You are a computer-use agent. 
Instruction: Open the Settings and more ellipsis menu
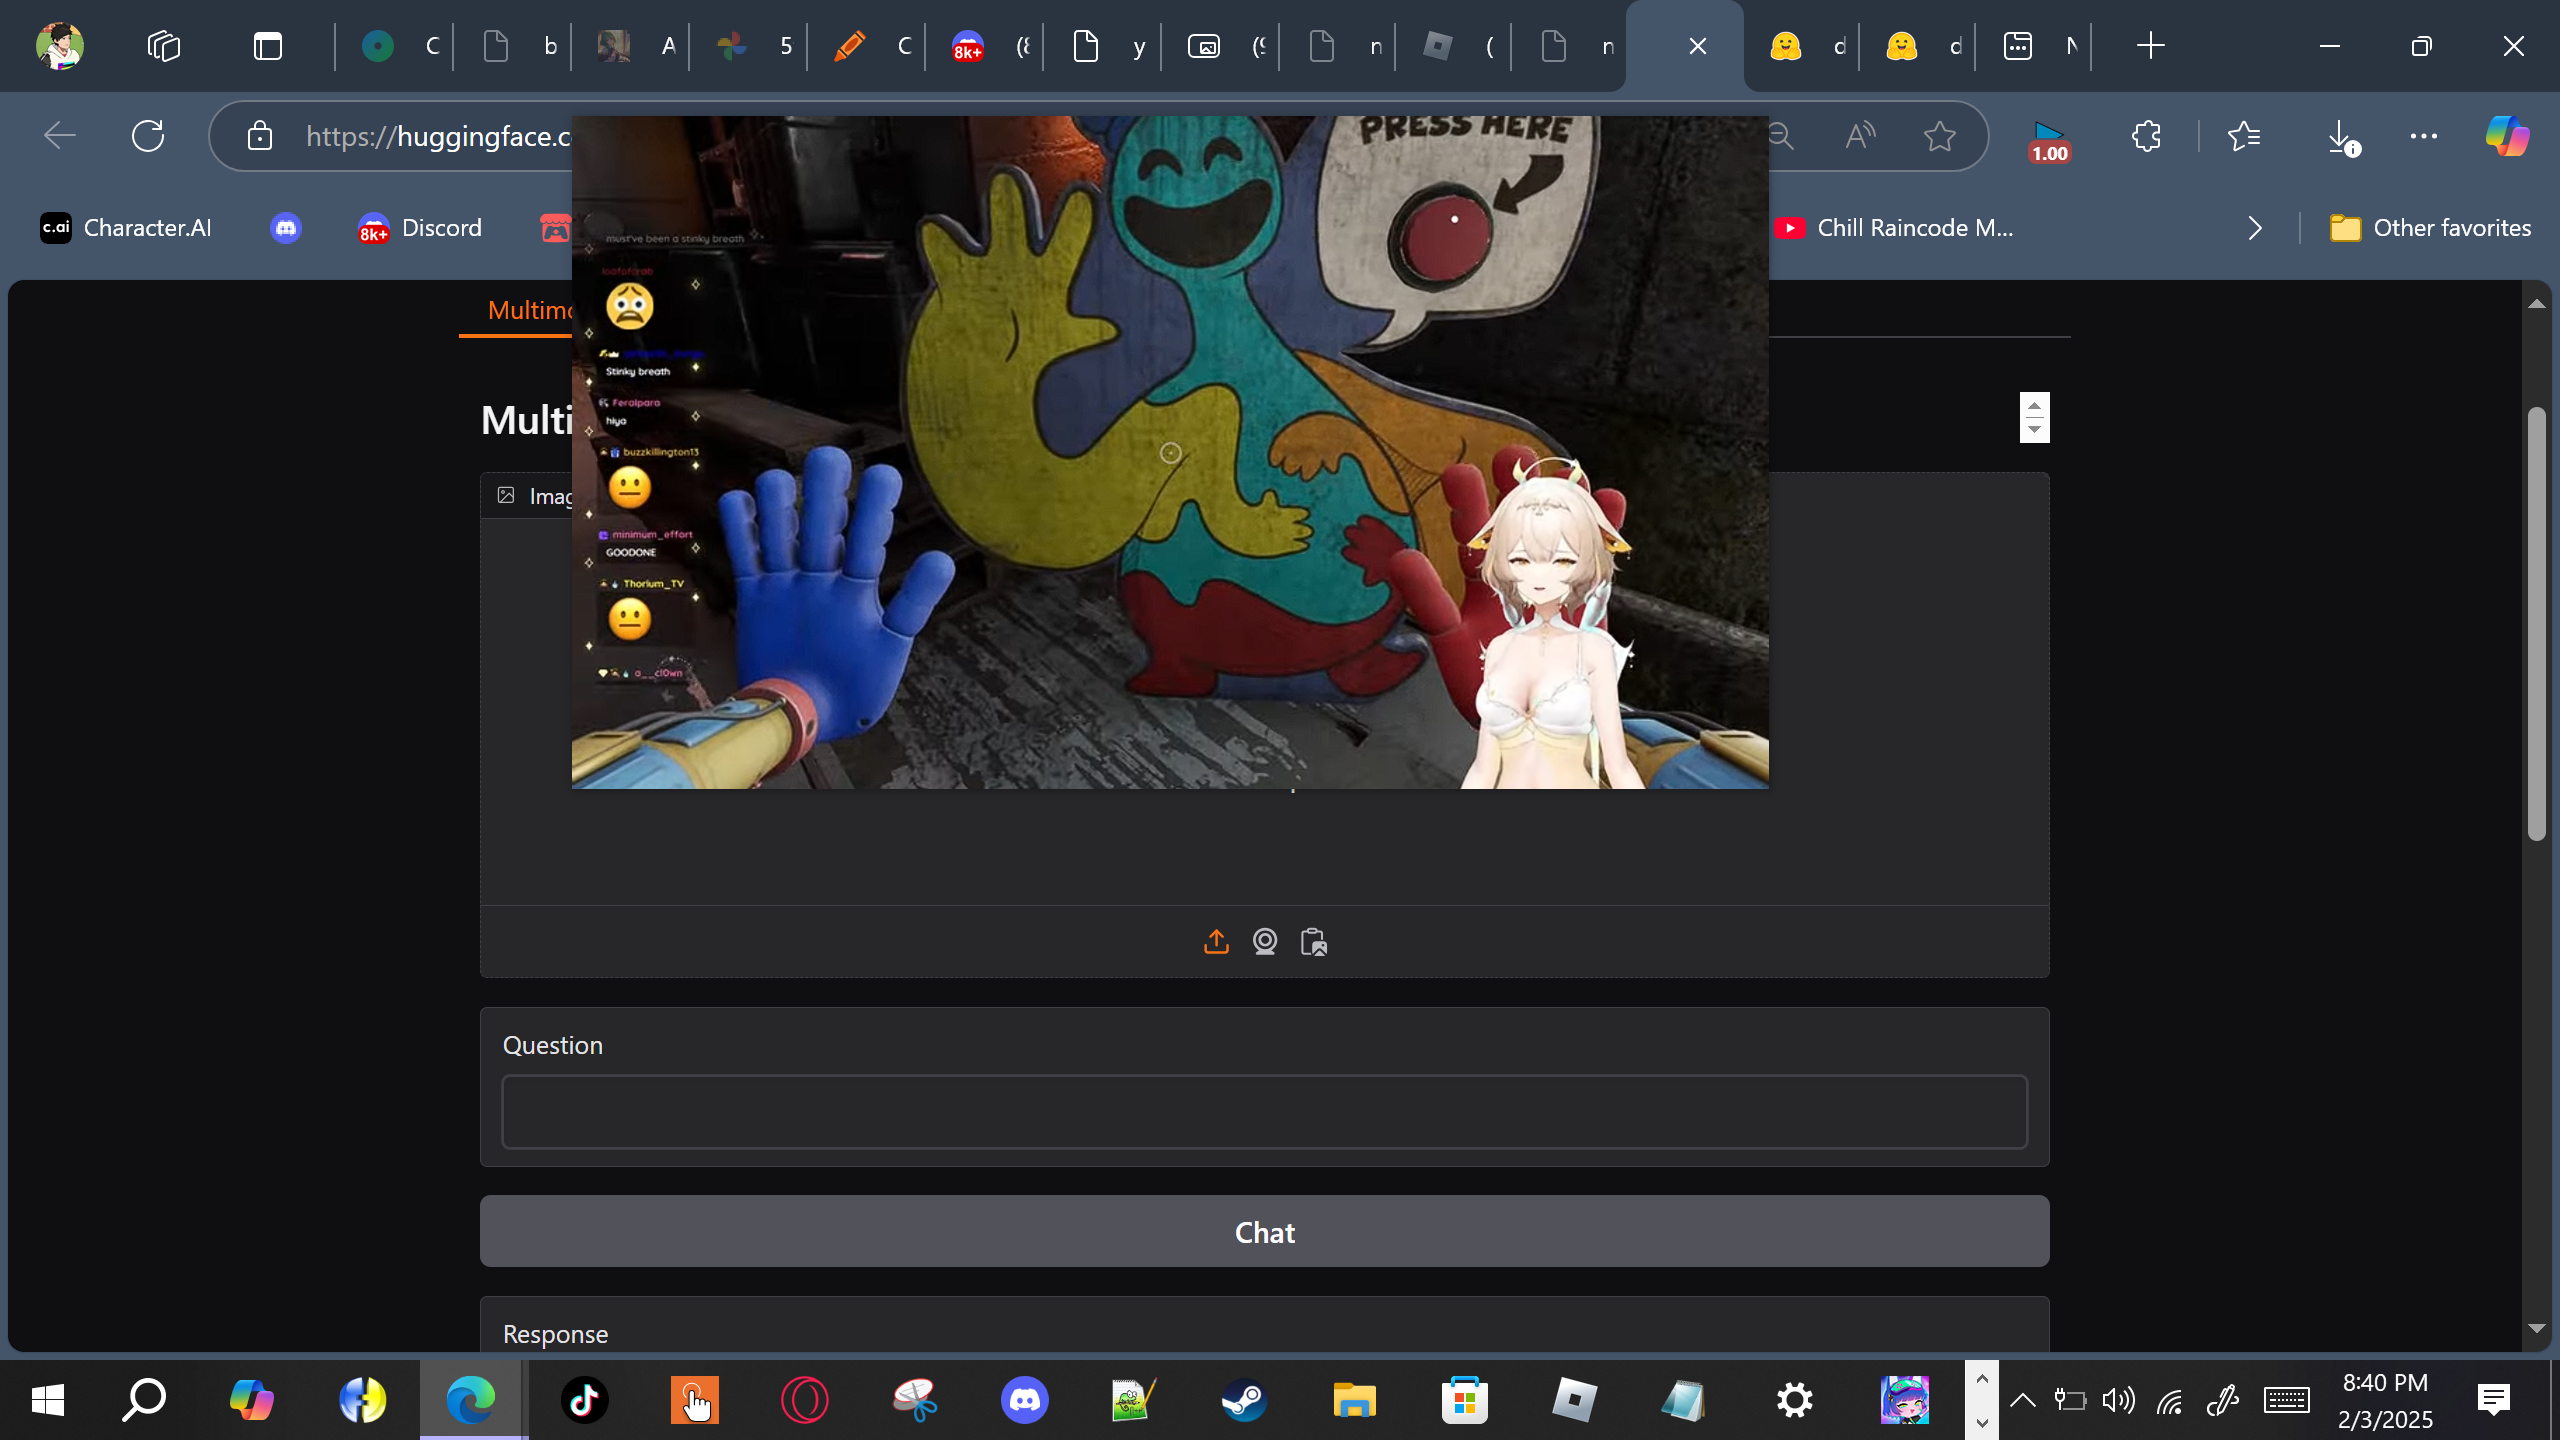[x=2424, y=136]
